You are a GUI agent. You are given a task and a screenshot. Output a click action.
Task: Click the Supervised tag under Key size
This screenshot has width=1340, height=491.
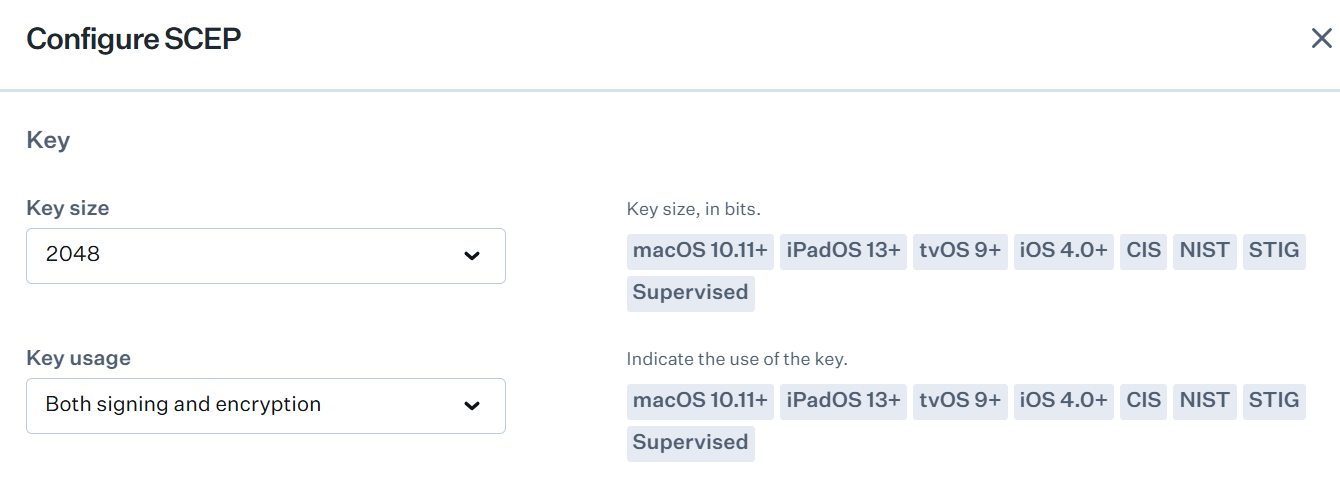690,293
